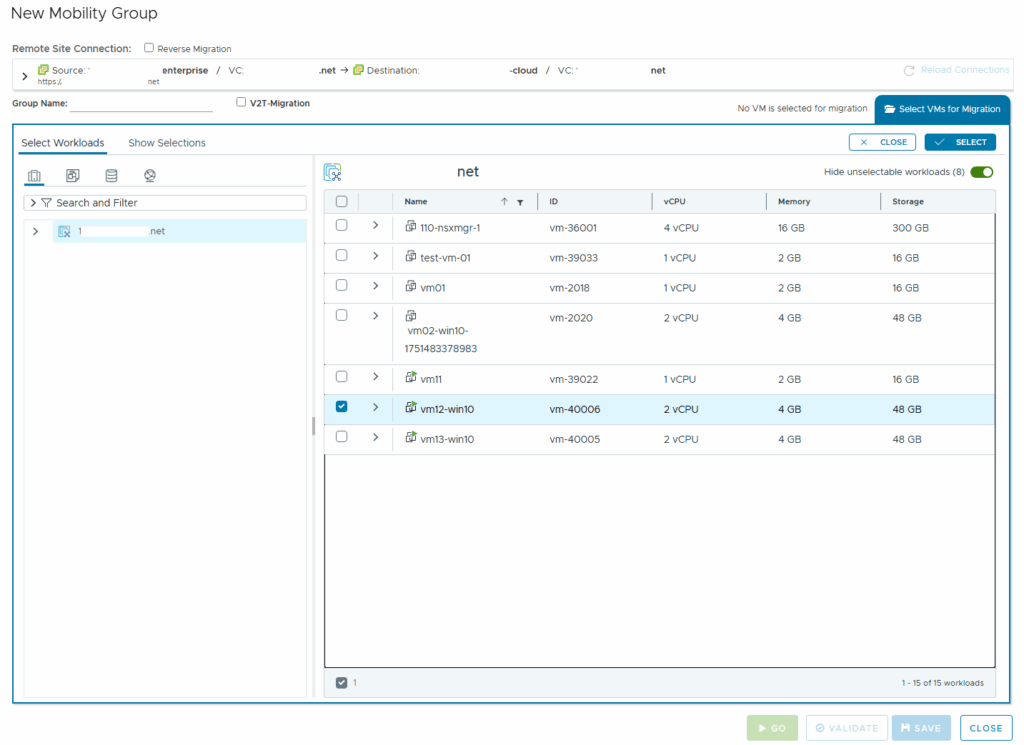Switch to the Show Selections tab
Screen dimensions: 1024x745
[x=167, y=143]
